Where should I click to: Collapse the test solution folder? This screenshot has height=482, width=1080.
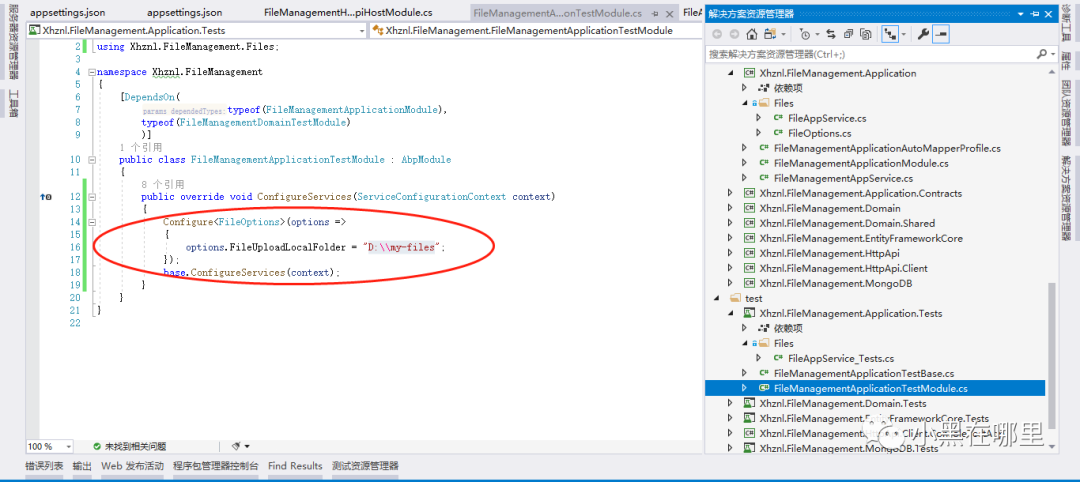(x=717, y=299)
